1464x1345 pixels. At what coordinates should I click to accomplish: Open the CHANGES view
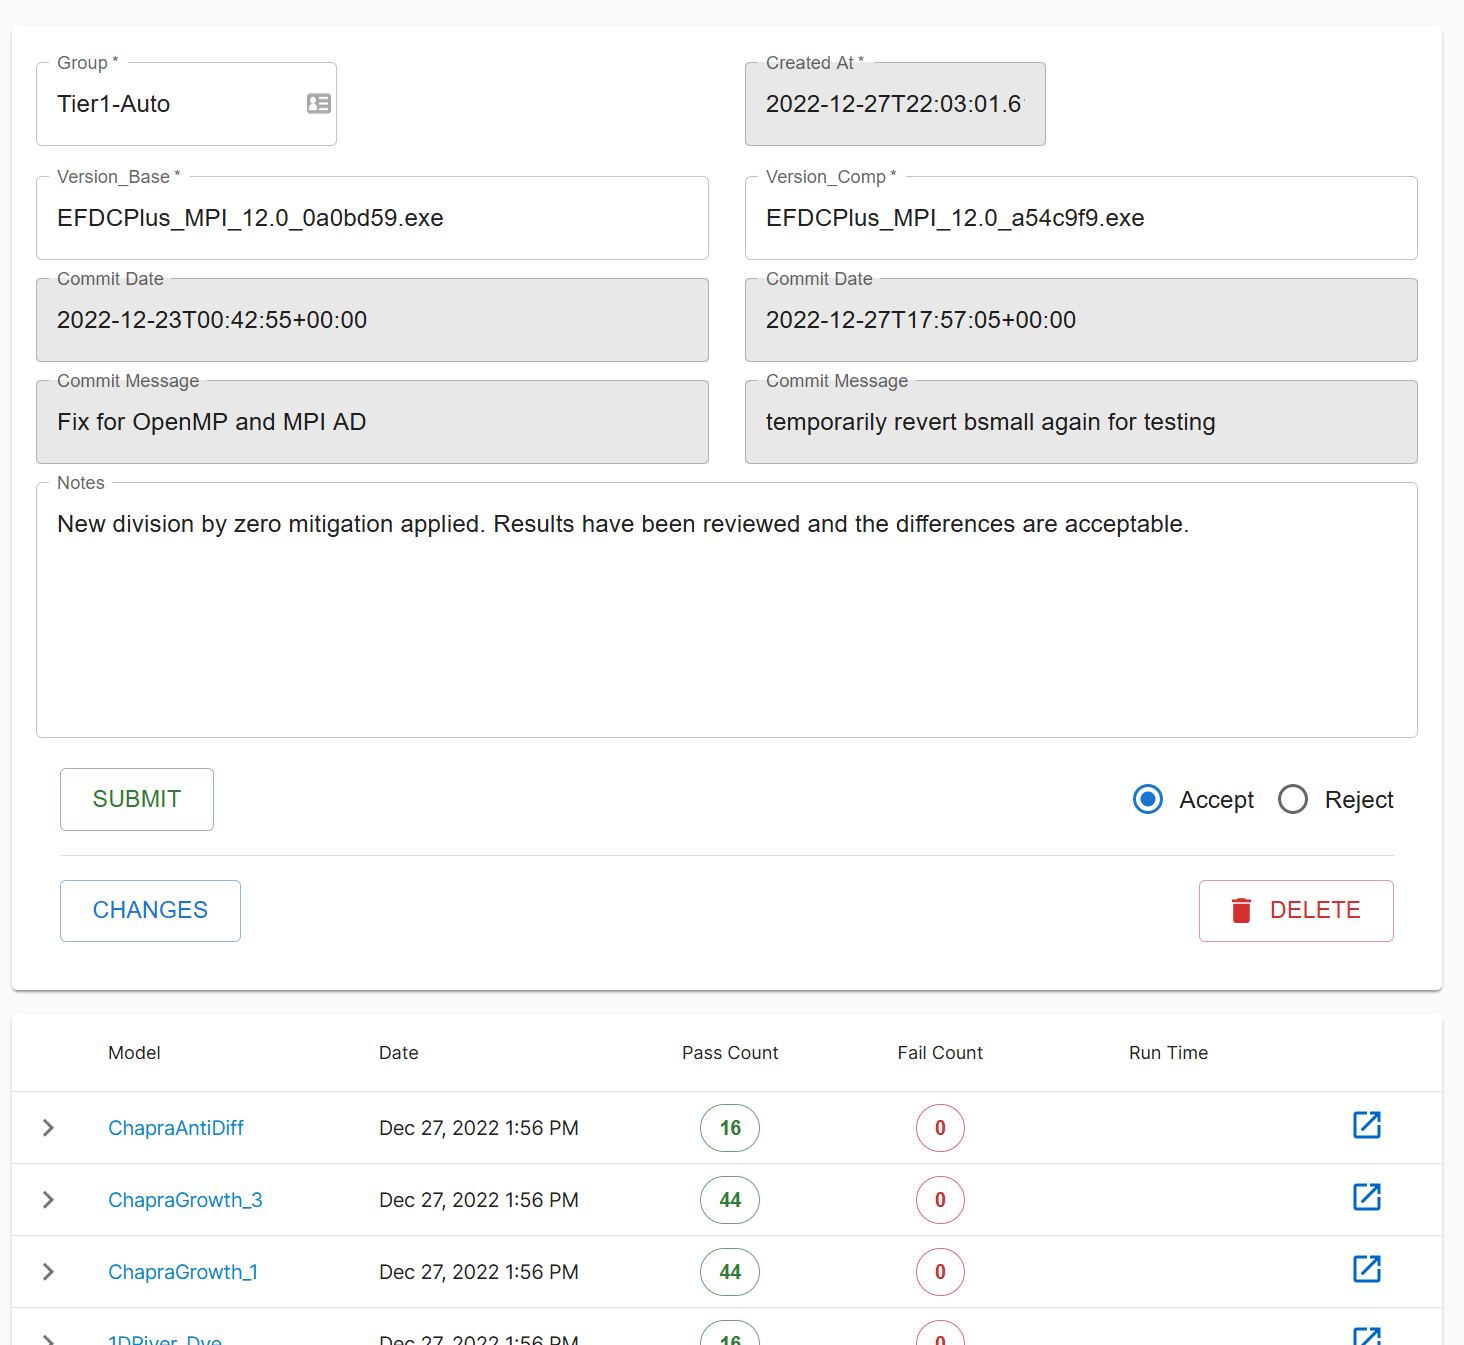pos(149,910)
